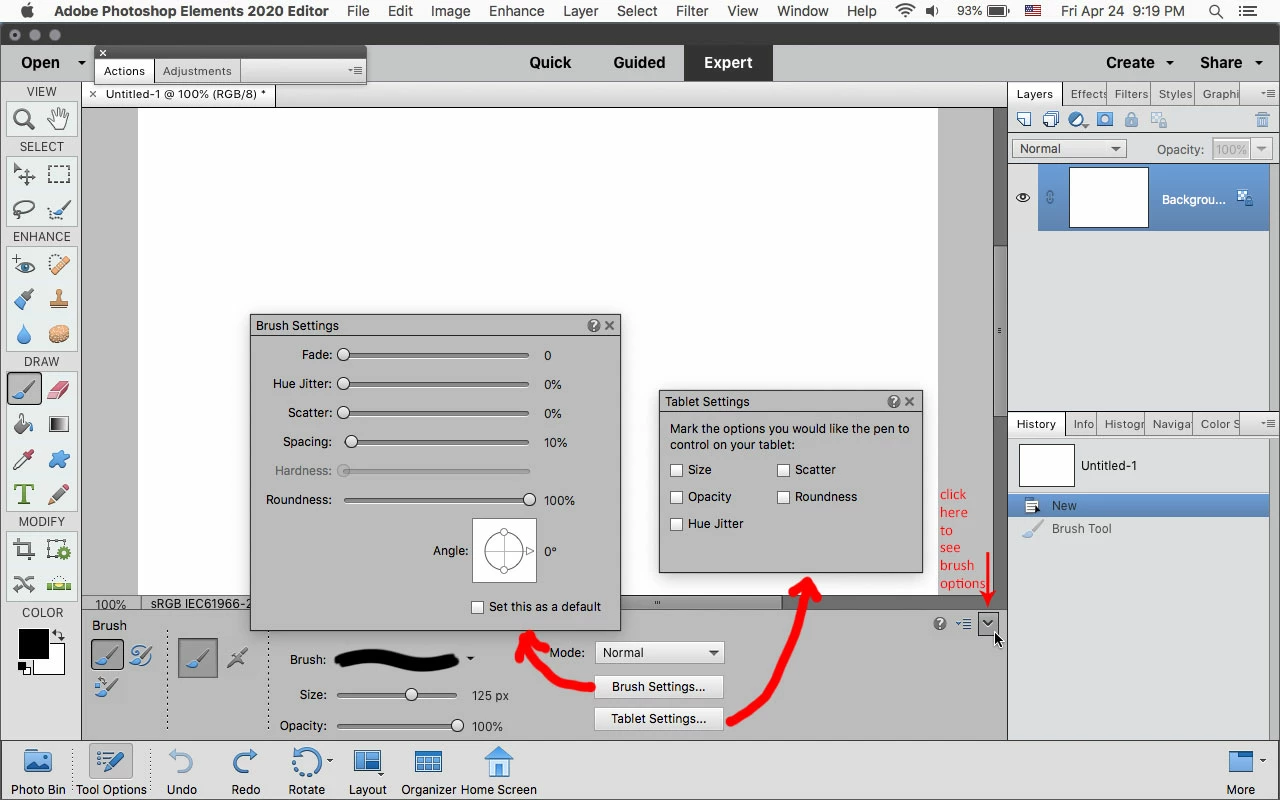
Task: Open the Enhance menu
Action: [x=516, y=11]
